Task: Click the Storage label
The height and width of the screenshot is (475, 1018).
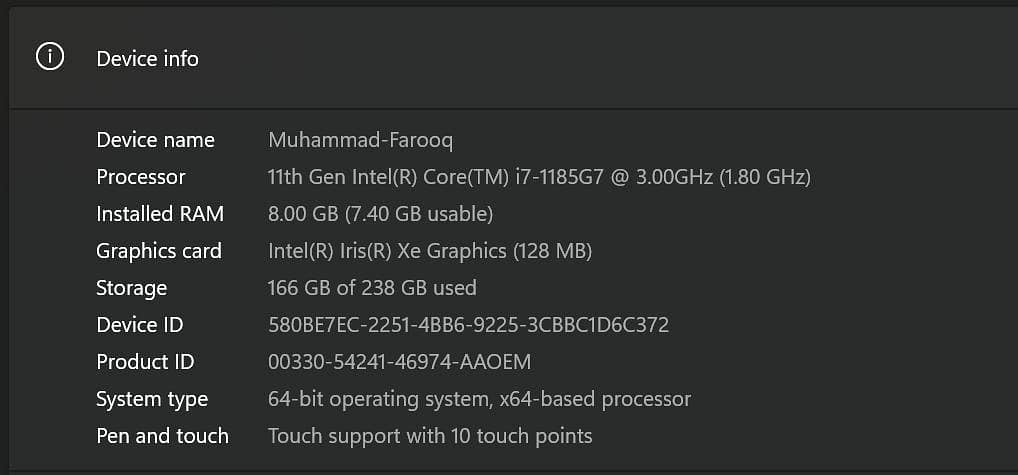Action: coord(132,288)
